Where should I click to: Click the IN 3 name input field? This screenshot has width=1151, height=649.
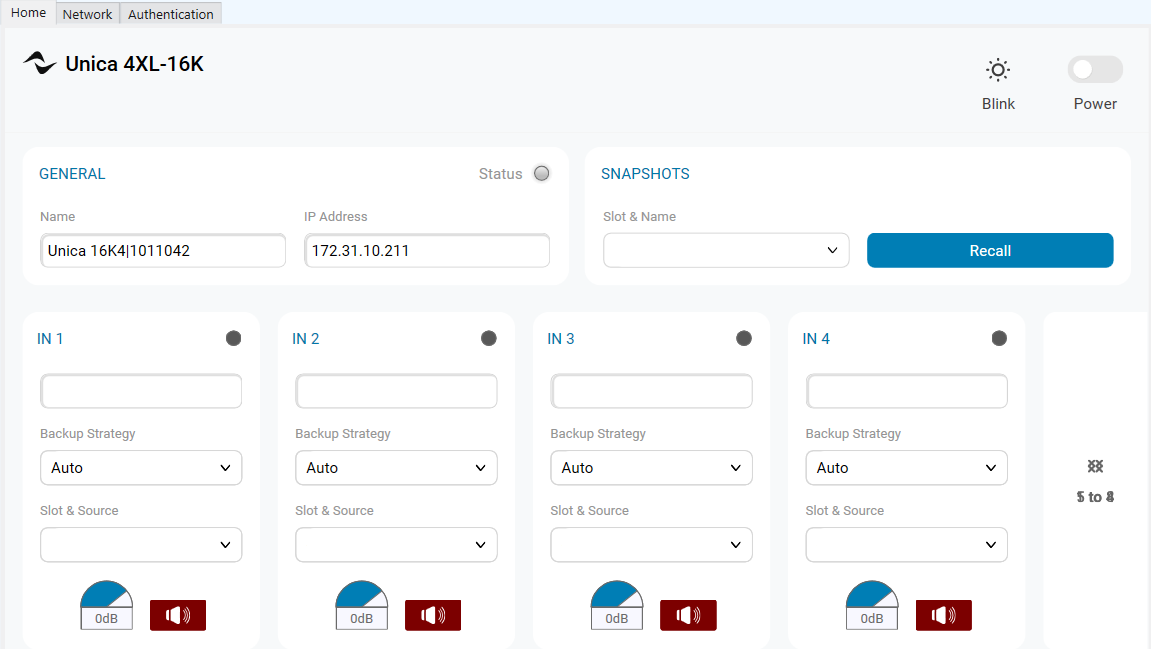point(651,391)
